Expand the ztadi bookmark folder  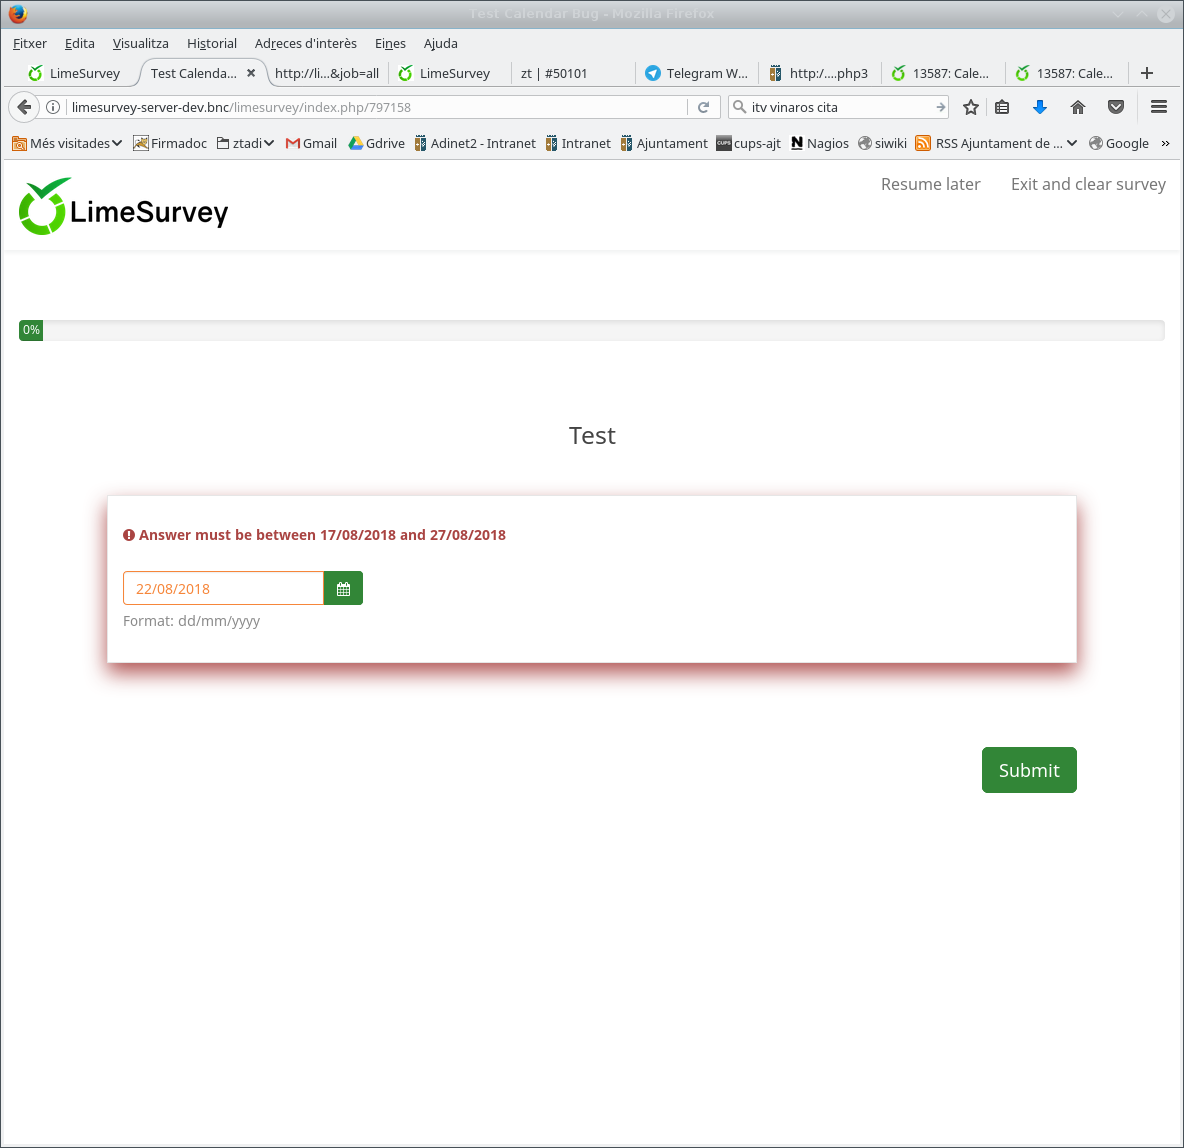pos(245,144)
